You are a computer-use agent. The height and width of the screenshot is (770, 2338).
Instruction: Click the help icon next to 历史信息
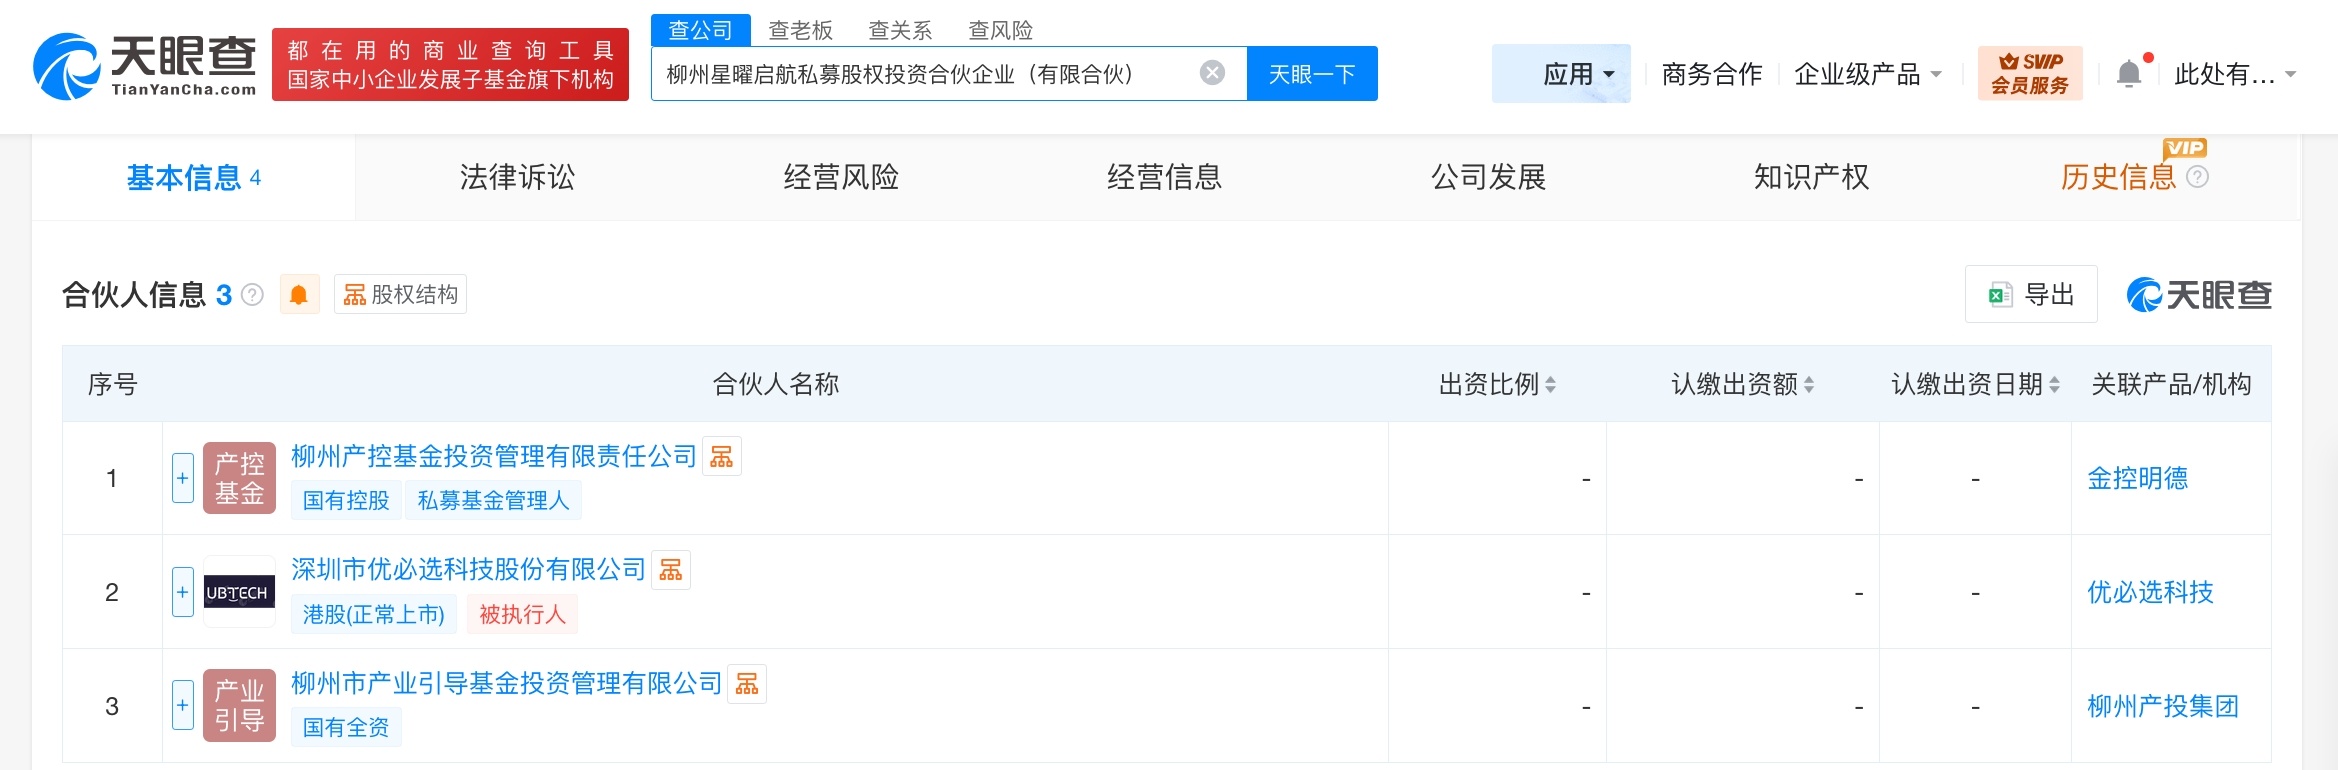[2198, 177]
